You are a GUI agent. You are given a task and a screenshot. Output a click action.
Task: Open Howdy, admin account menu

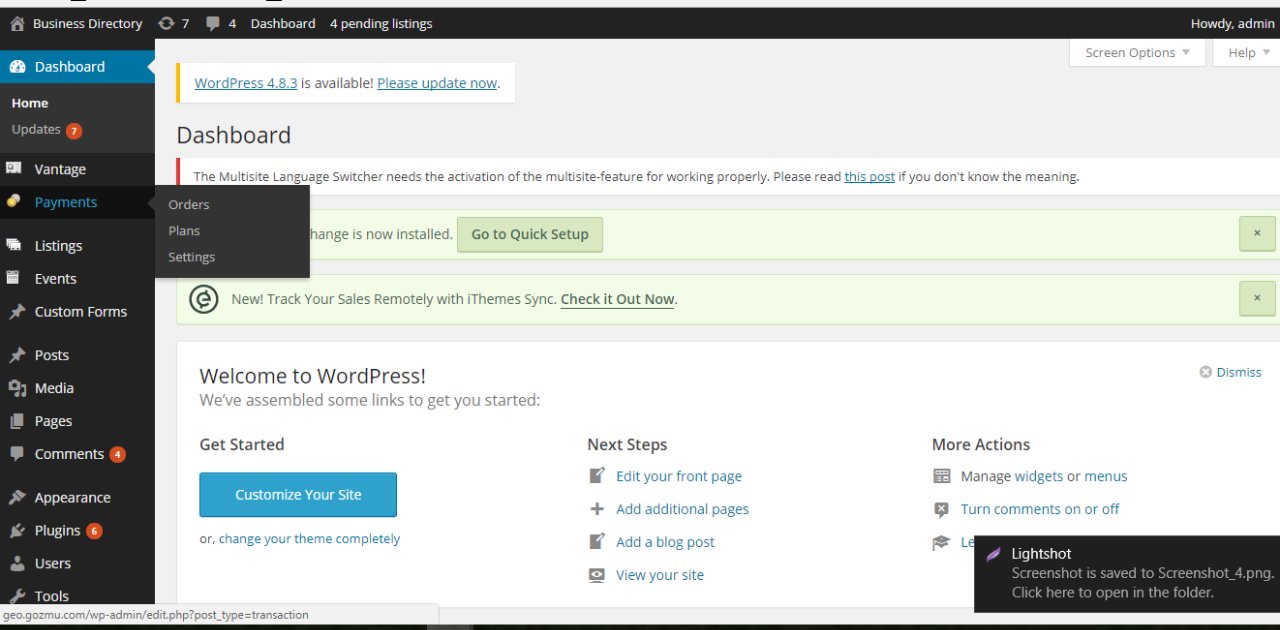1232,24
